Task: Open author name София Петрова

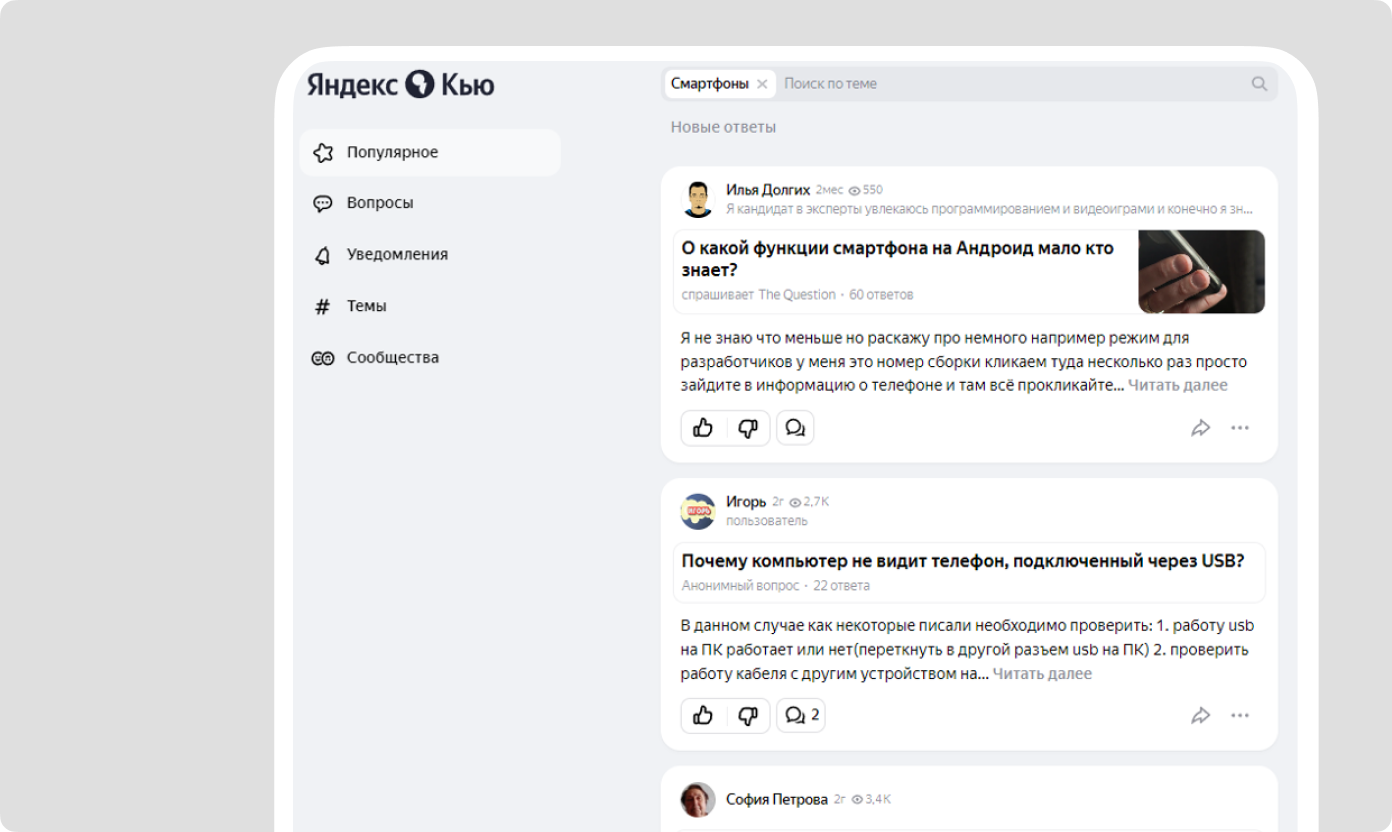Action: [x=777, y=800]
